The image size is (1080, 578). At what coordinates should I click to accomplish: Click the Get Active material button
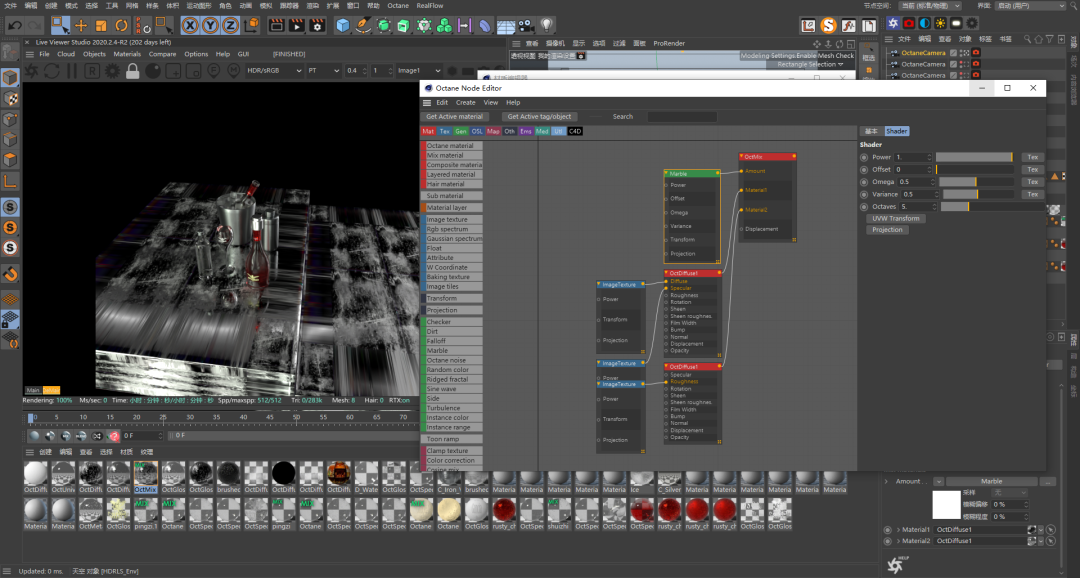[455, 116]
